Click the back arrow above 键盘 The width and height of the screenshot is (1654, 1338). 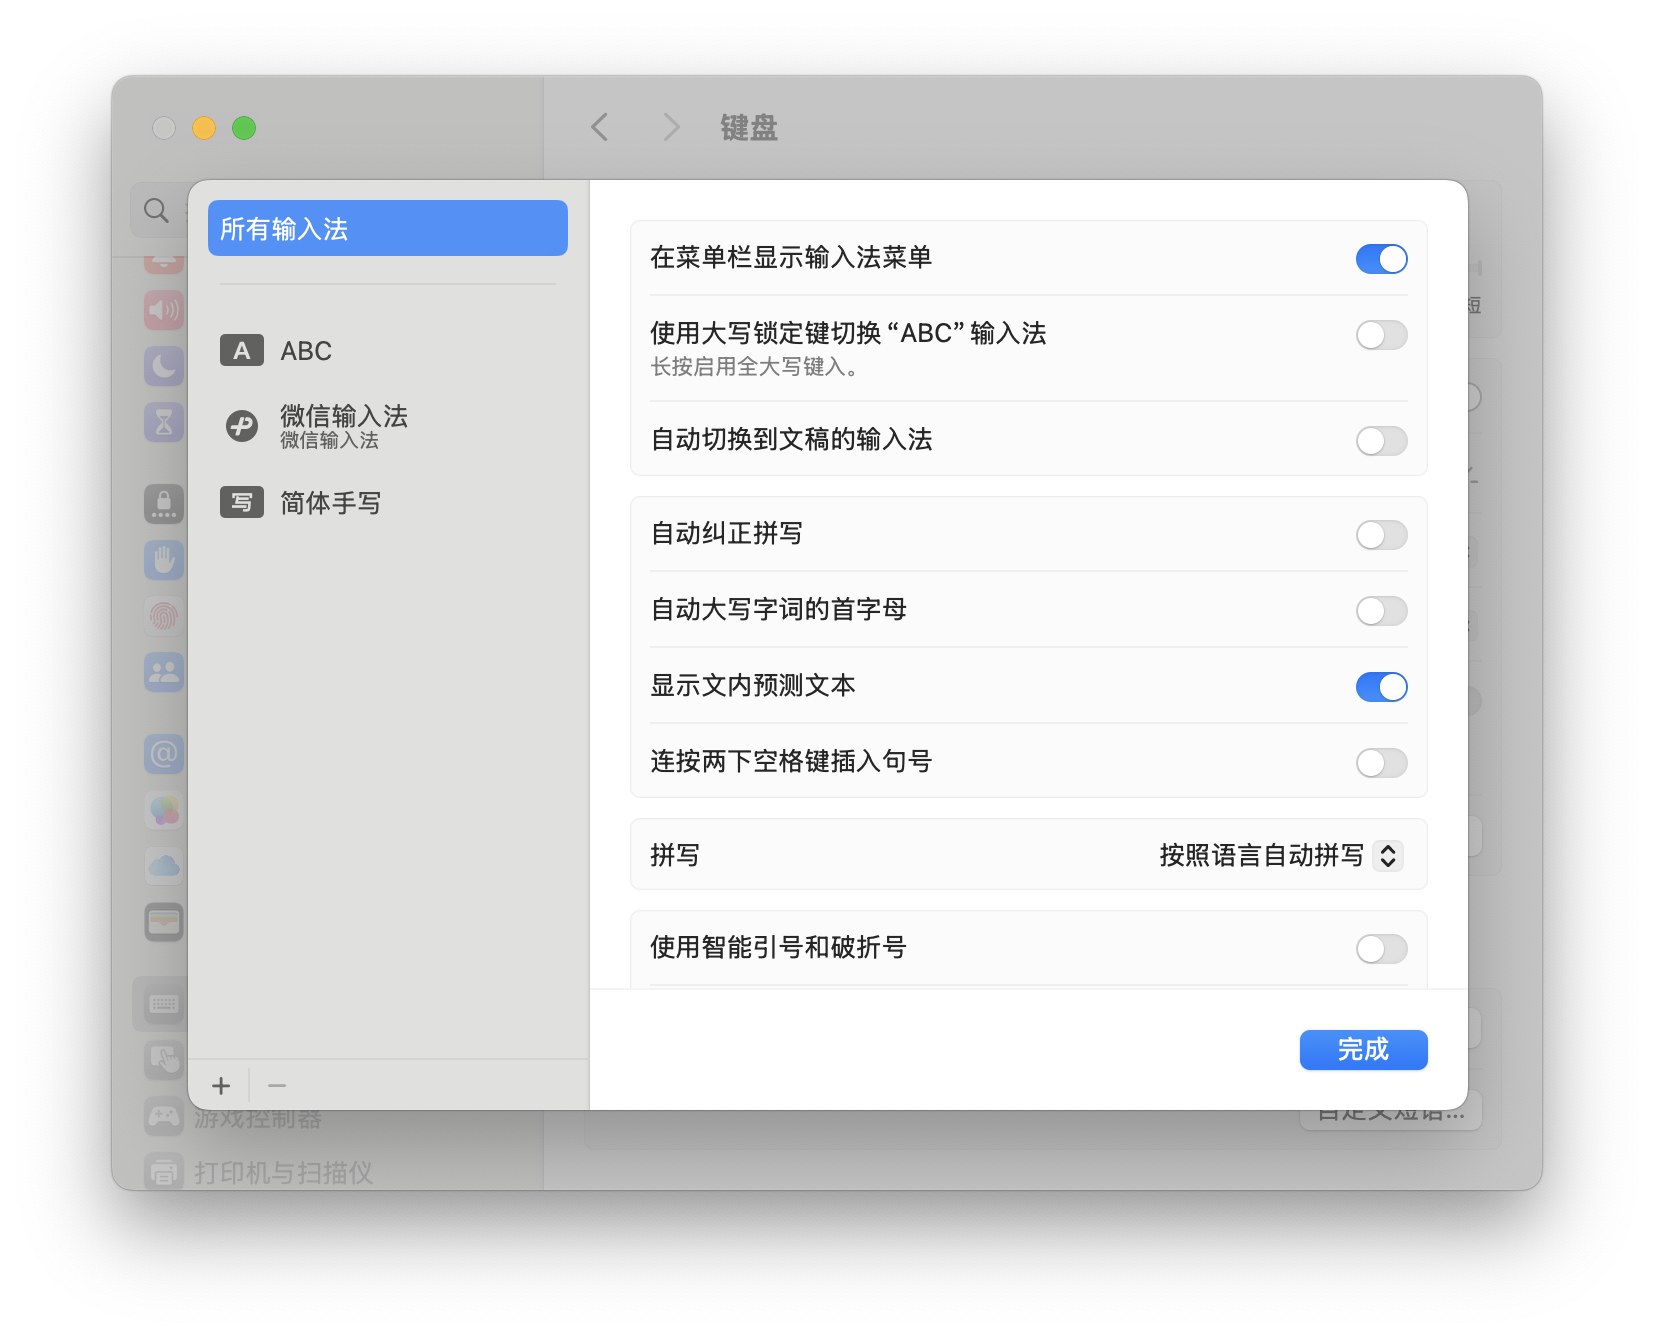click(599, 128)
